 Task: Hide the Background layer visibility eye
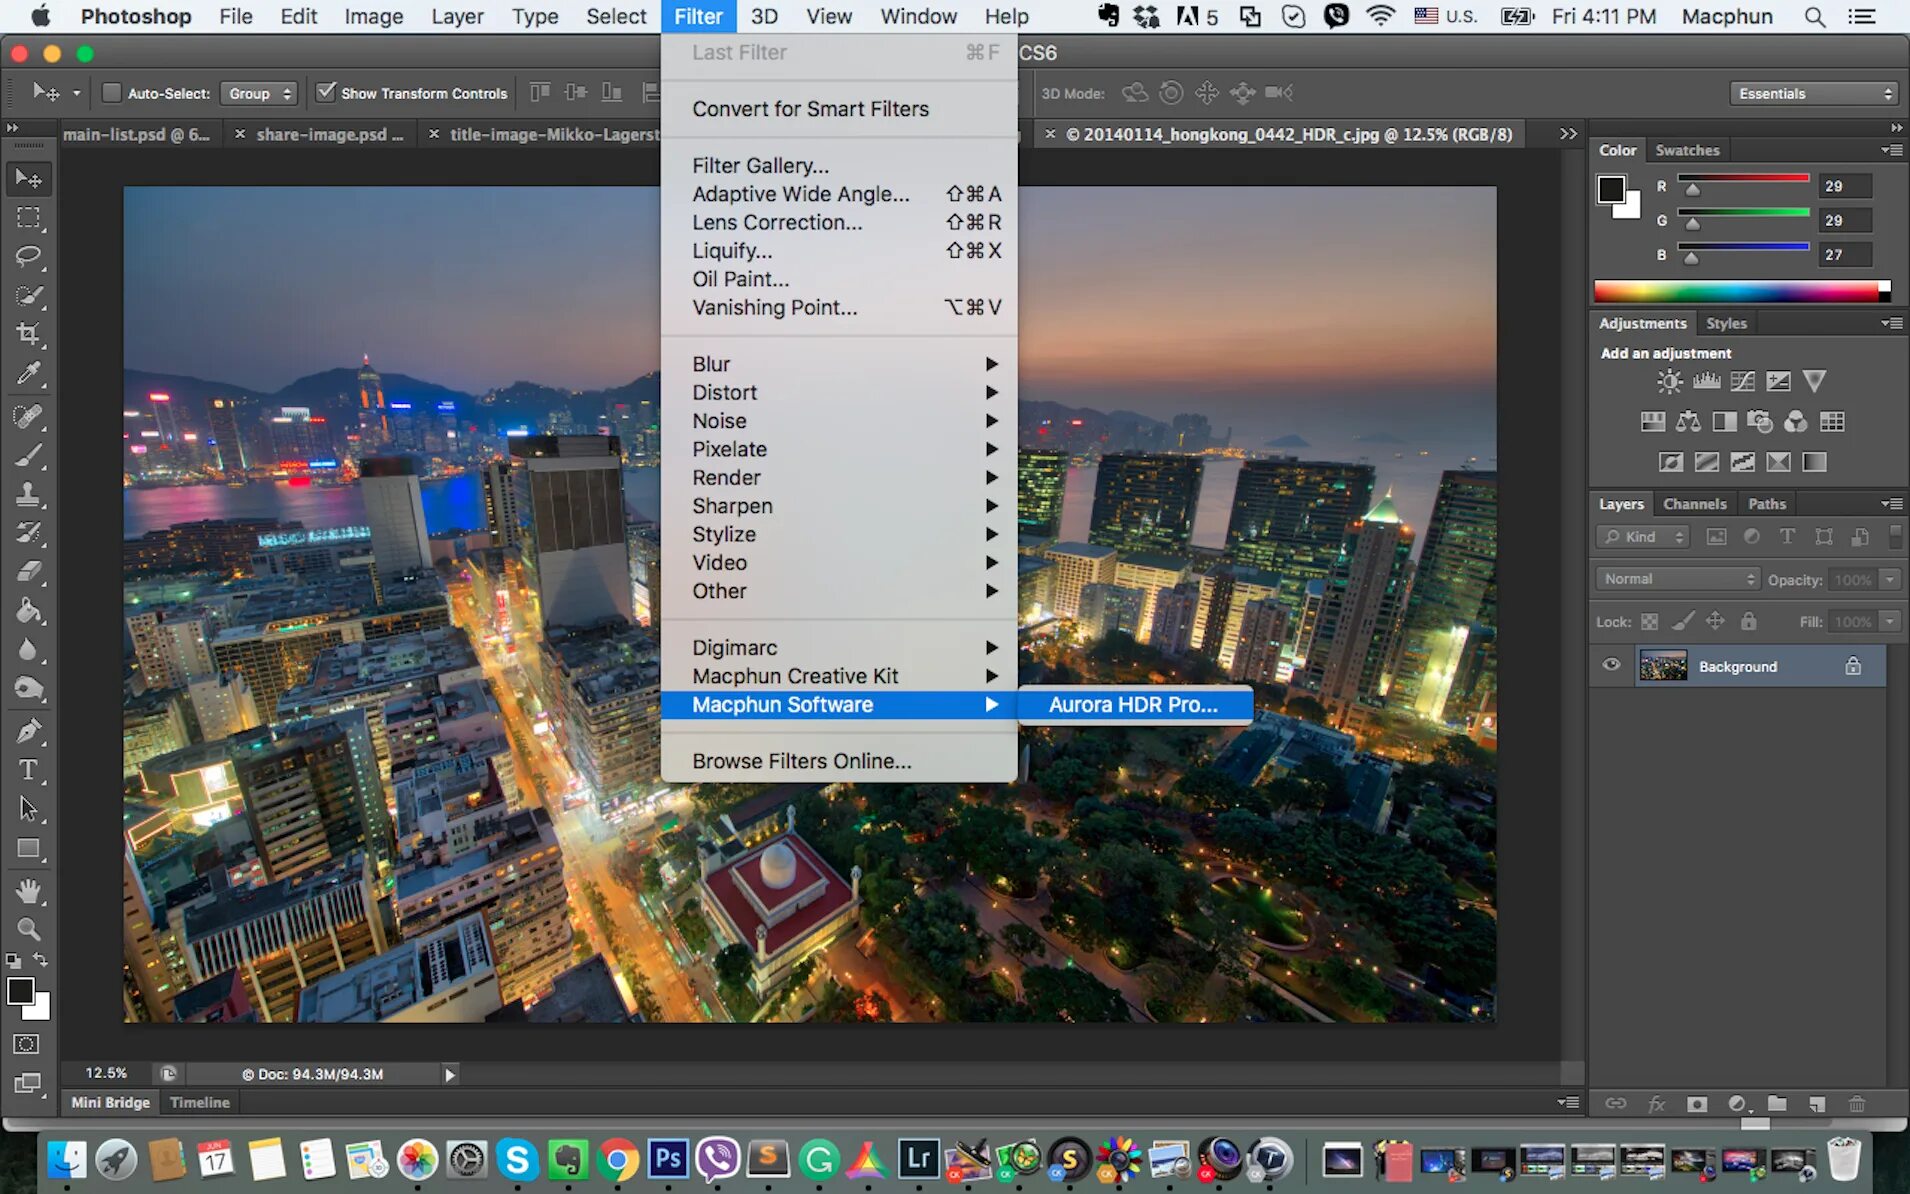tap(1611, 665)
